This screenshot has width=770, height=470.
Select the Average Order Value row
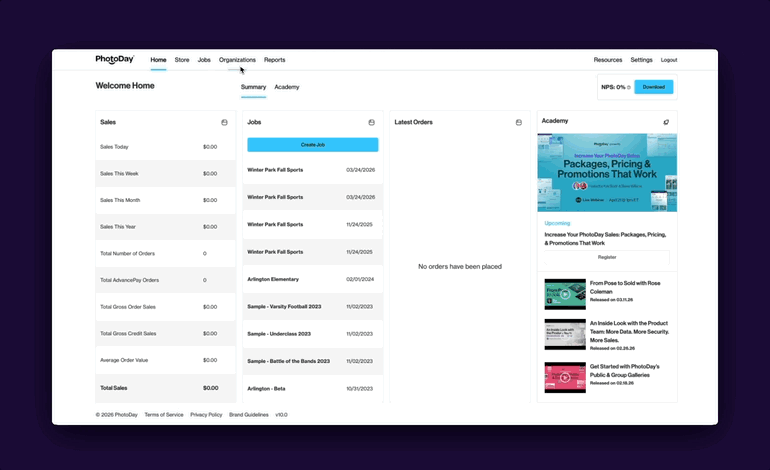pos(165,360)
